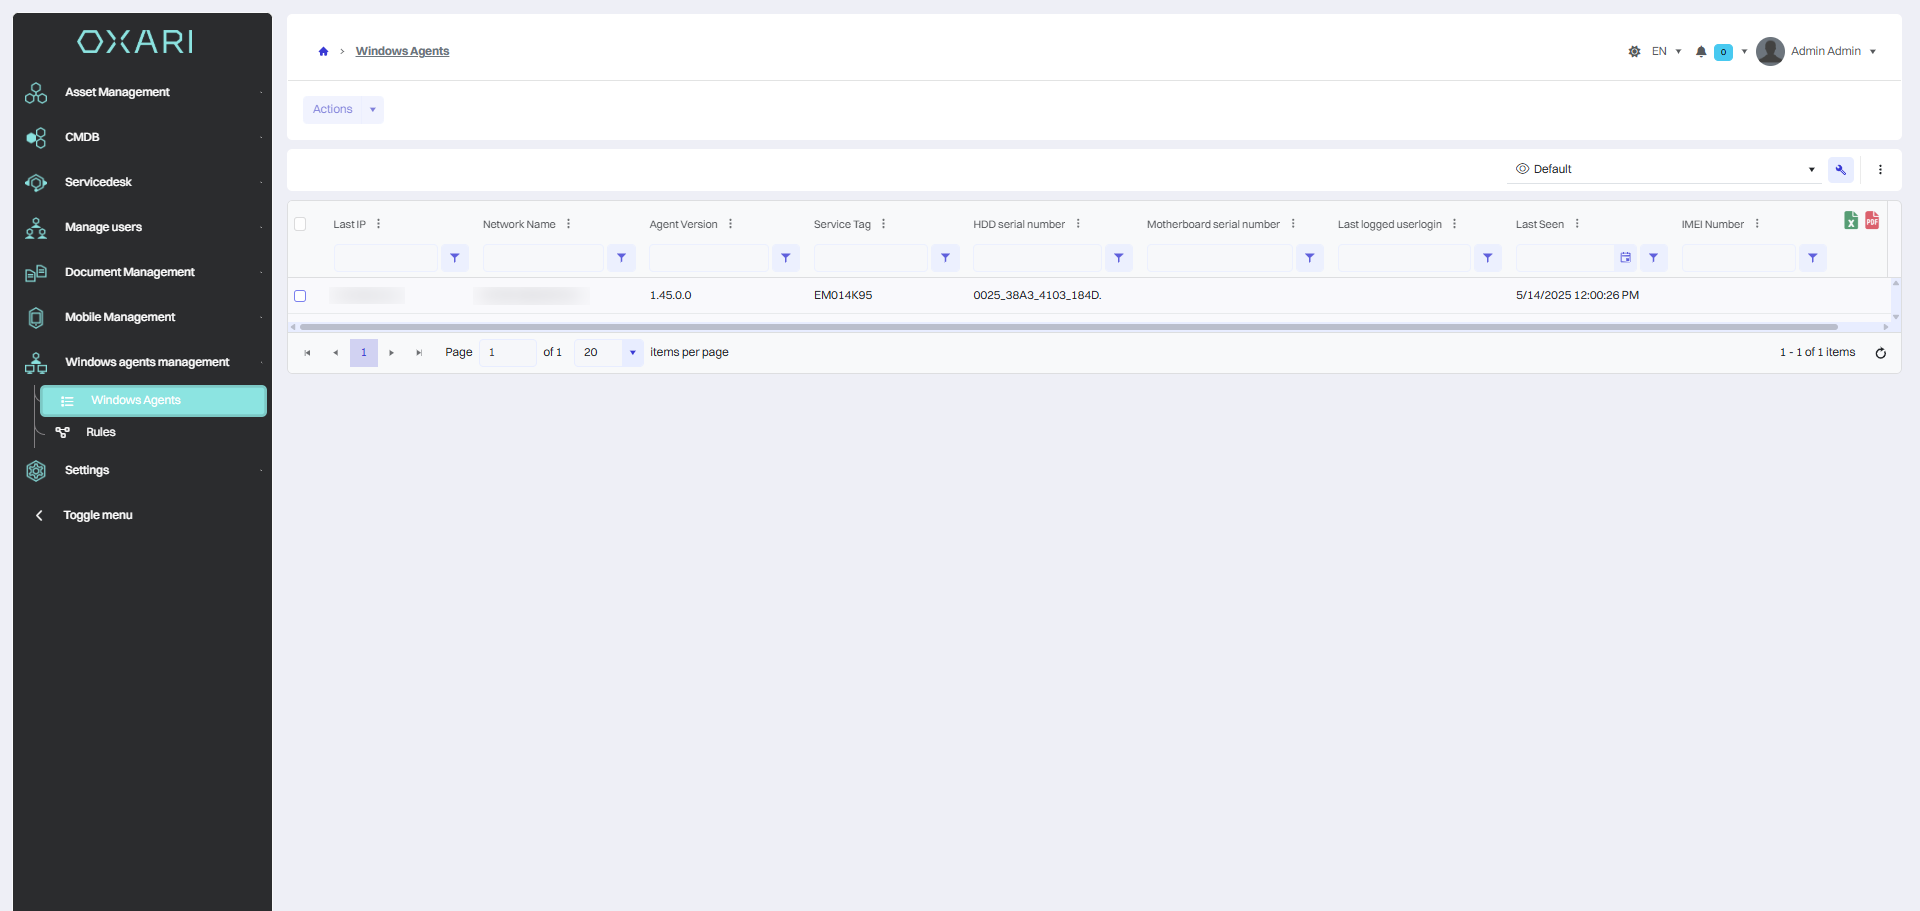
Task: Export the table to Excel
Action: click(1851, 220)
